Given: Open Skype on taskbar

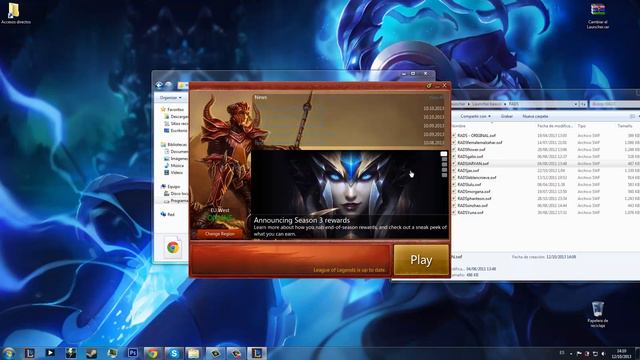Looking at the screenshot, I should 173,353.
